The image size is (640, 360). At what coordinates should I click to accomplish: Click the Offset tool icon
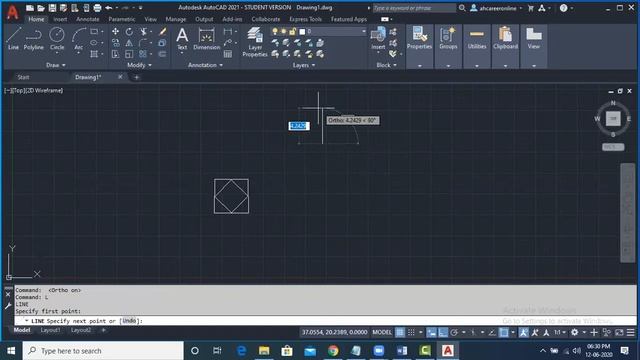point(162,54)
